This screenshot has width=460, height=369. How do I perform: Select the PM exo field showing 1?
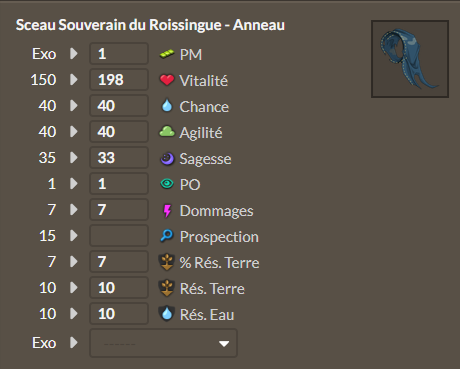click(x=119, y=54)
